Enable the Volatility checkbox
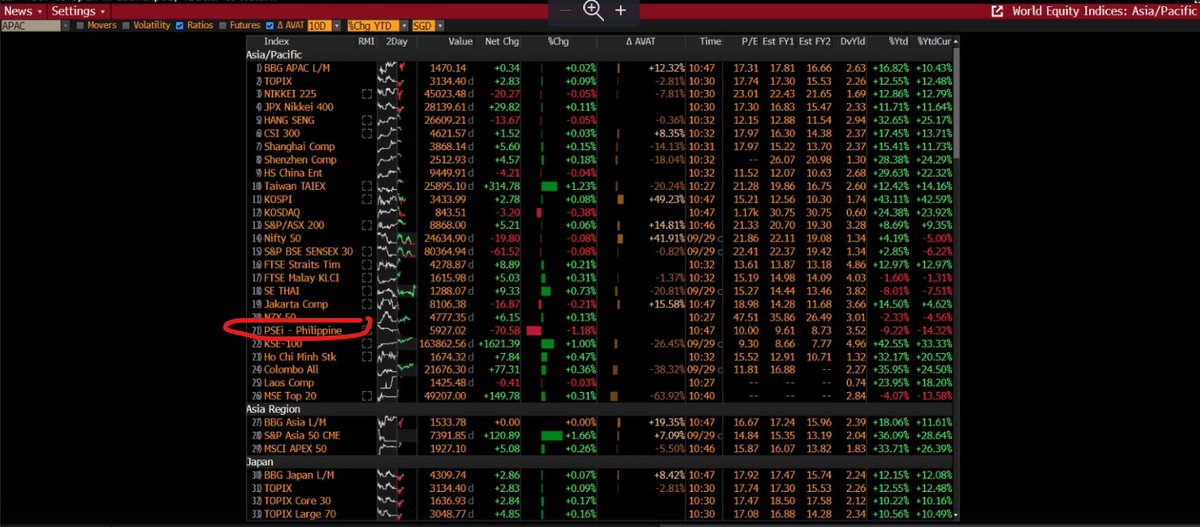This screenshot has height=527, width=1200. pos(125,24)
